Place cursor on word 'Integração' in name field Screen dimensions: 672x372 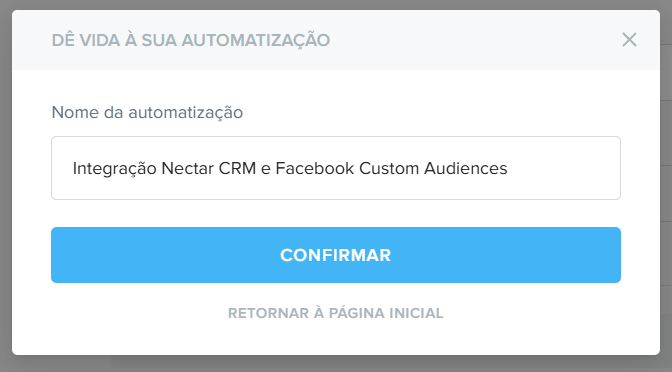click(114, 169)
